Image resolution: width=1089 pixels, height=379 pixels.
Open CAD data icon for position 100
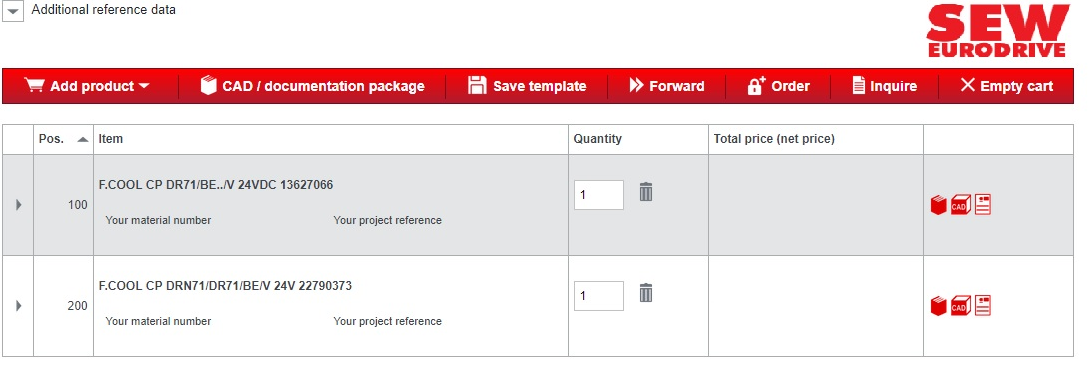[x=961, y=205]
